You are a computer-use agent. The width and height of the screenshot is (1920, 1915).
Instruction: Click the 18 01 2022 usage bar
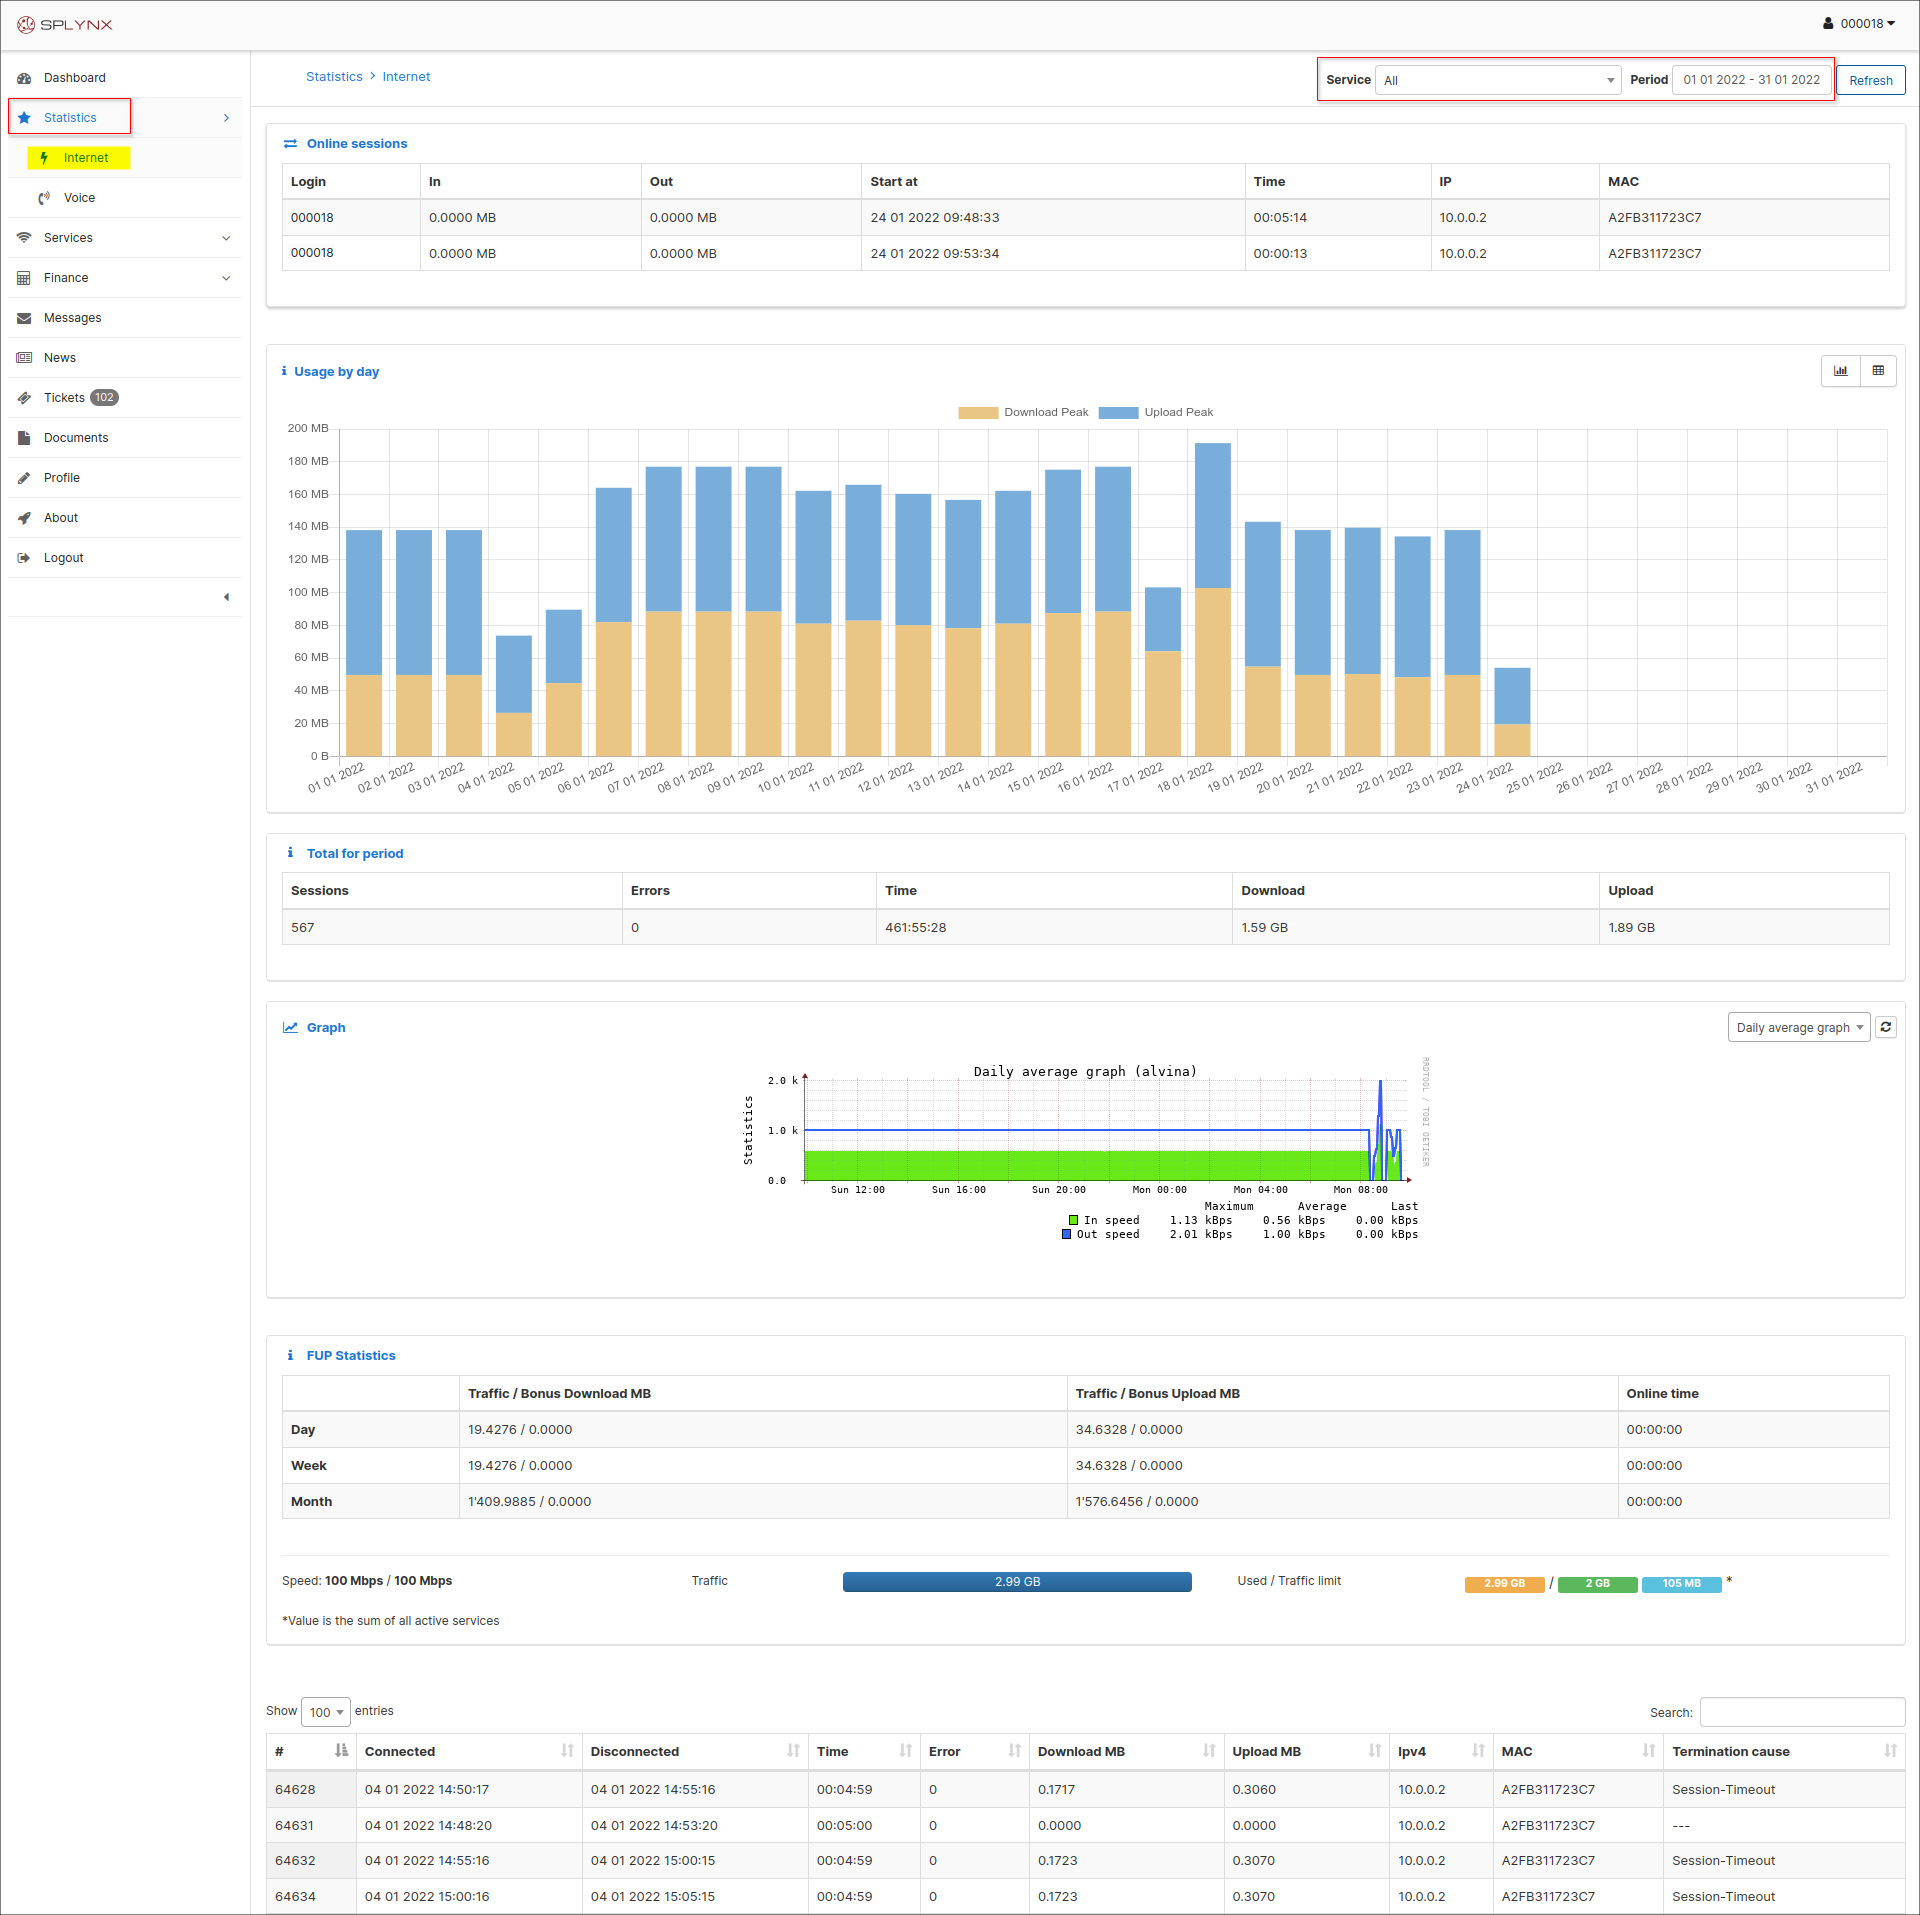[1213, 600]
